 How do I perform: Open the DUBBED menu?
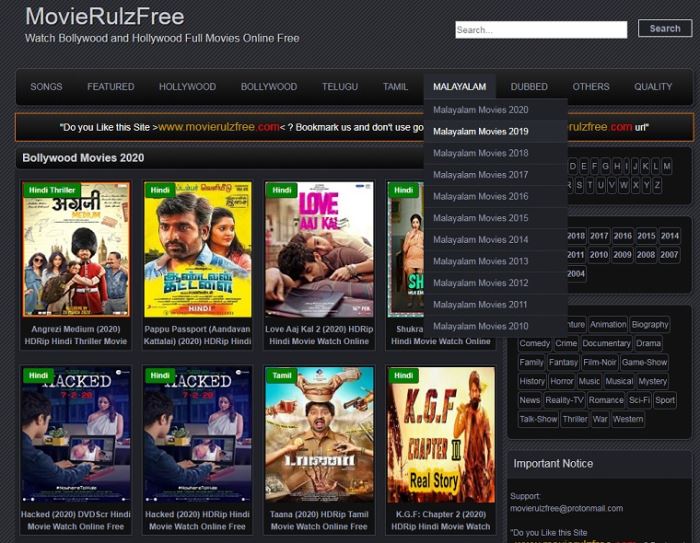click(x=529, y=87)
